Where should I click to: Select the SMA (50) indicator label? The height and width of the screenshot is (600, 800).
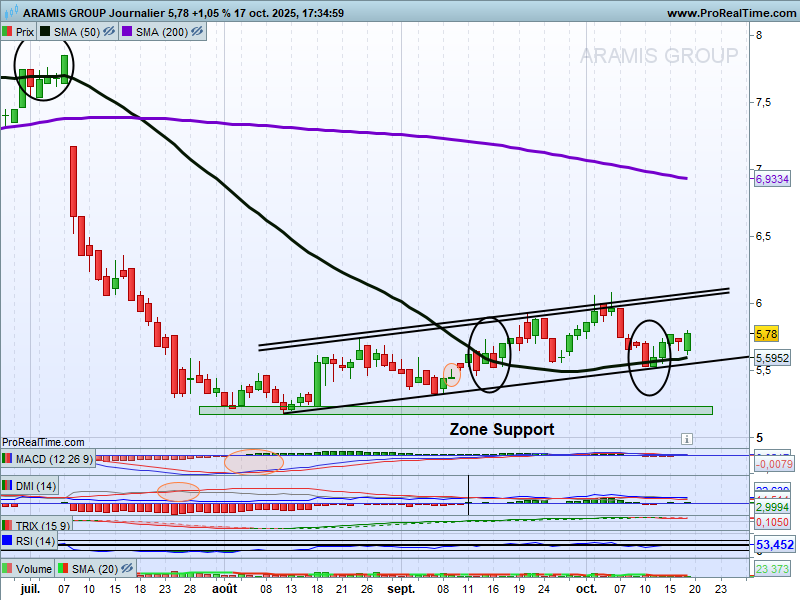click(x=77, y=32)
